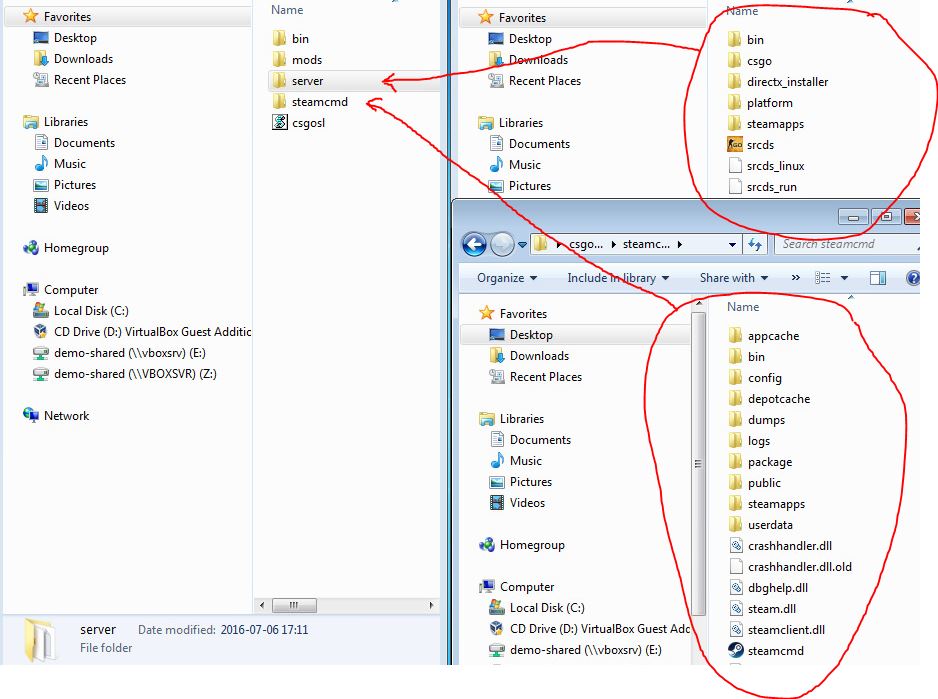938x699 pixels.
Task: Select Recent Places in left window sidebar
Action: click(80, 80)
